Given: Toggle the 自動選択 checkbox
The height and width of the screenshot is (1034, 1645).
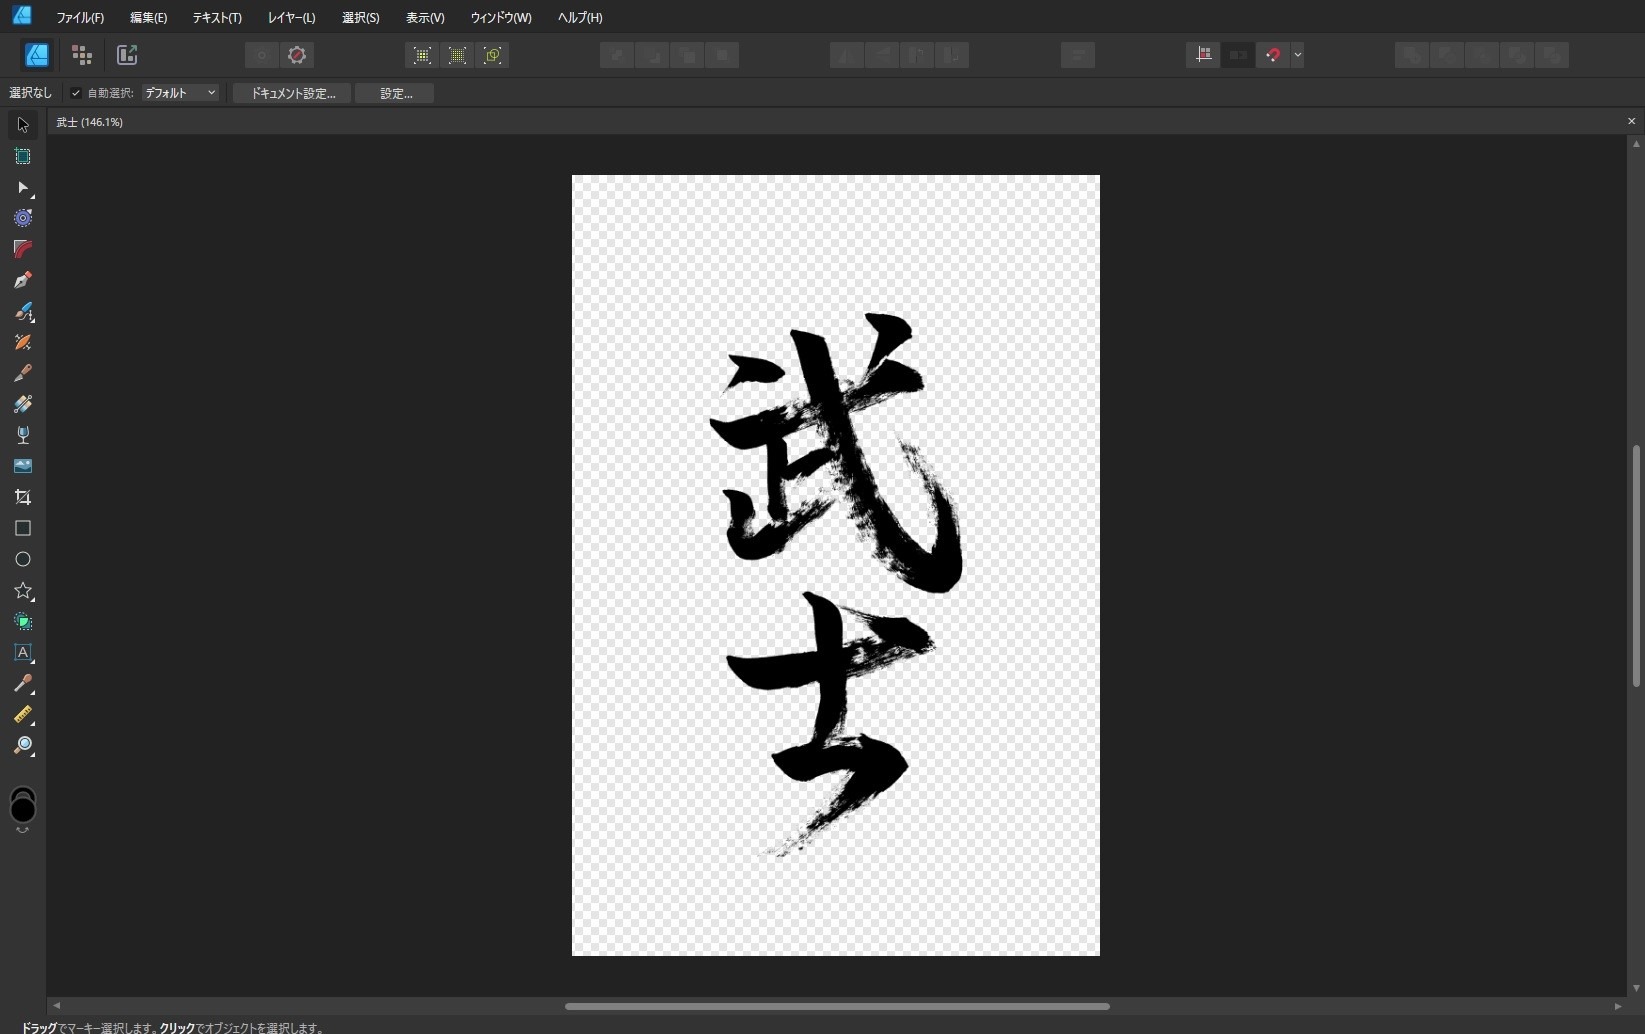Looking at the screenshot, I should coord(76,93).
